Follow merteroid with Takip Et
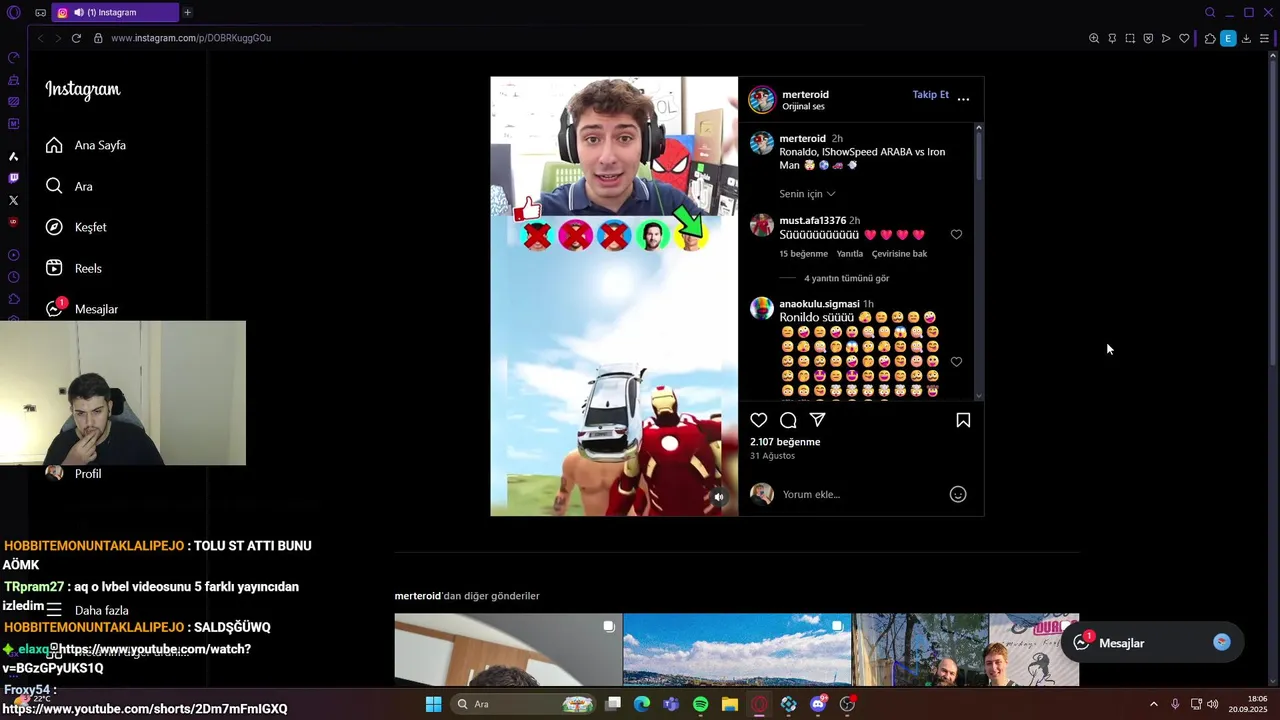Image resolution: width=1280 pixels, height=720 pixels. (x=930, y=94)
